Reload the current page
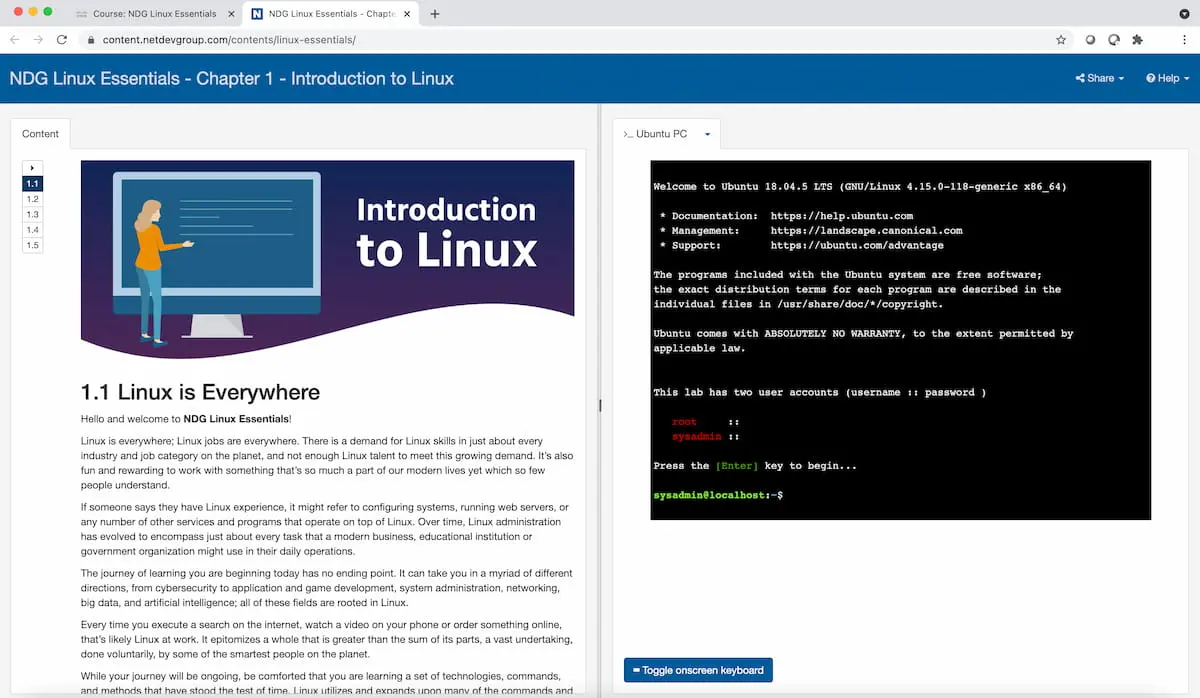Image resolution: width=1200 pixels, height=698 pixels. pos(63,38)
